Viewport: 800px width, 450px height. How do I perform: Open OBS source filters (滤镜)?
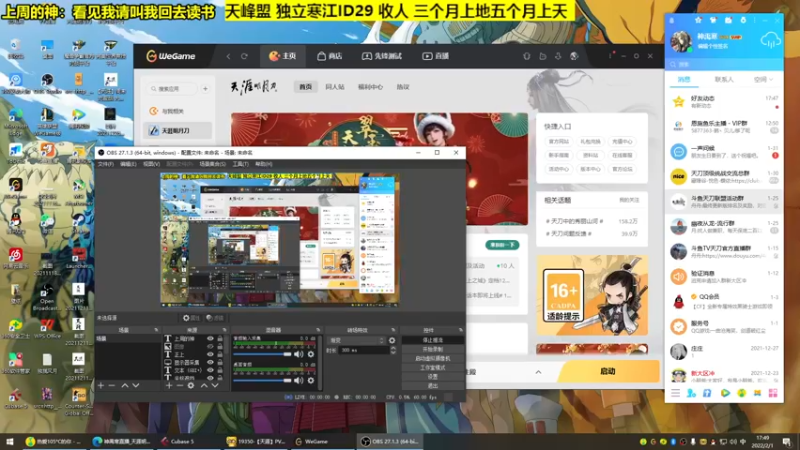pos(215,318)
